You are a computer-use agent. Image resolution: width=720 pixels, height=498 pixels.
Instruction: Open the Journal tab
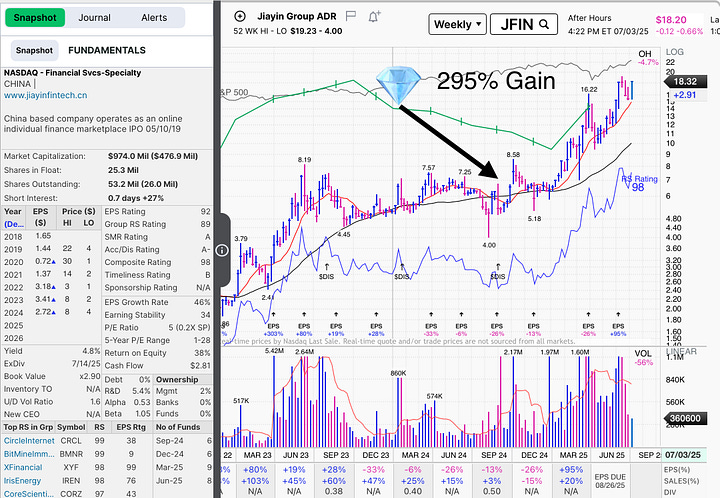point(94,17)
